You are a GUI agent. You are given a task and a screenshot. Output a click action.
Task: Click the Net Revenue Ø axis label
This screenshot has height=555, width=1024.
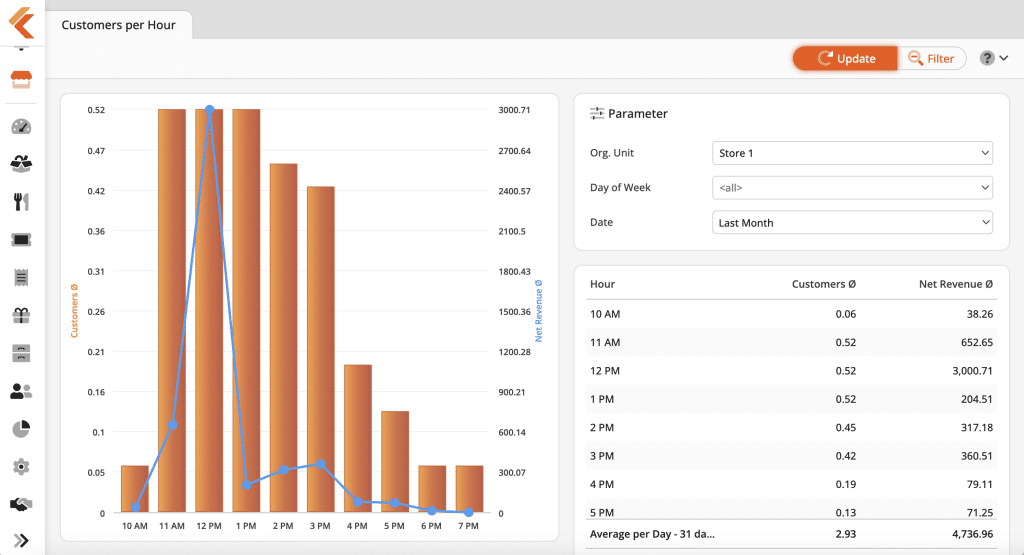539,311
